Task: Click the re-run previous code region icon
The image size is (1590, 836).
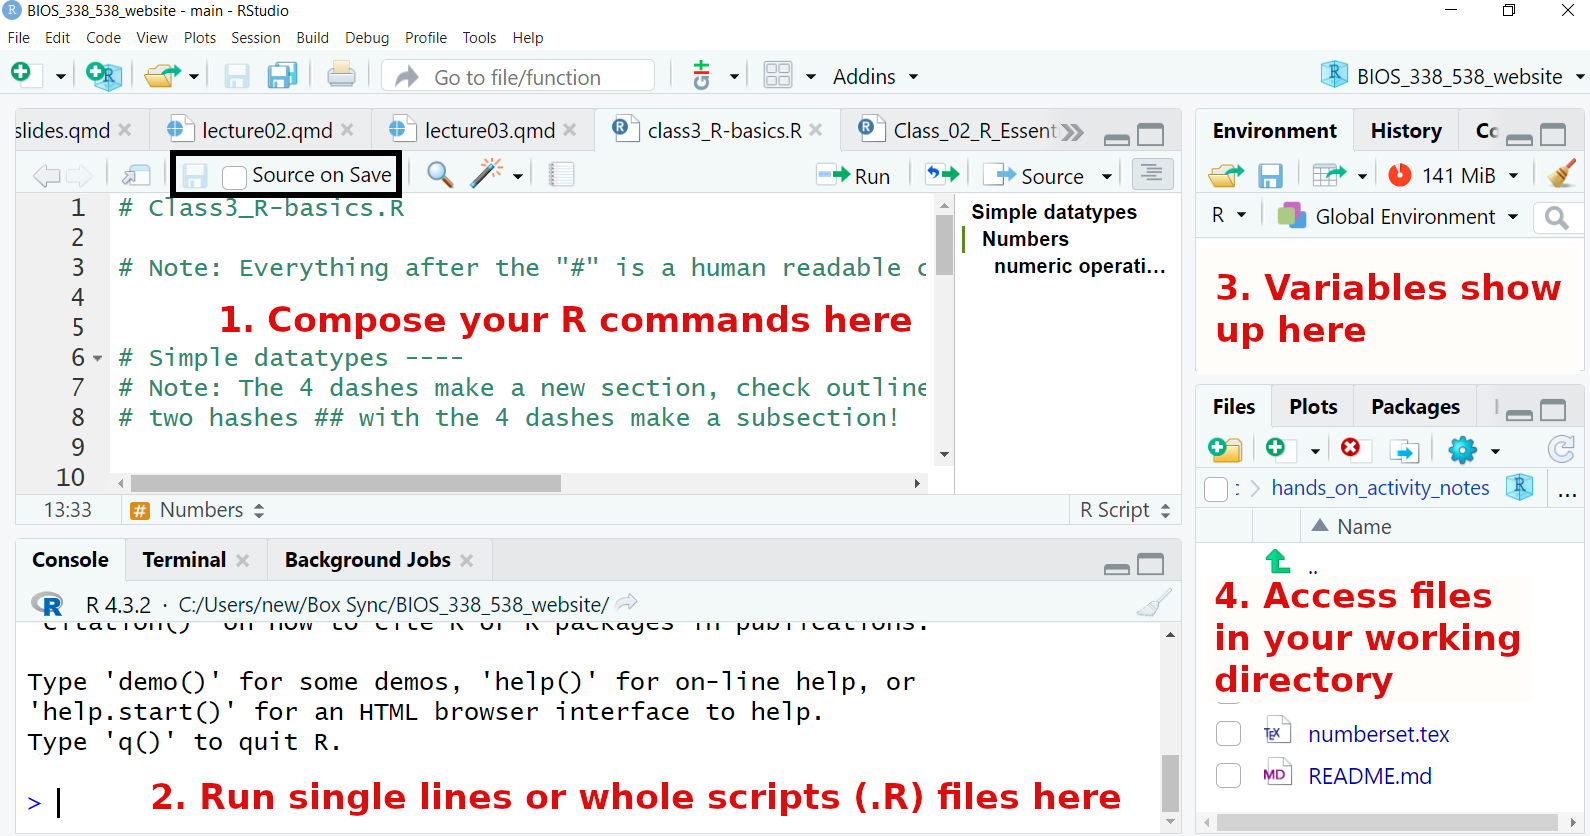Action: pyautogui.click(x=941, y=175)
